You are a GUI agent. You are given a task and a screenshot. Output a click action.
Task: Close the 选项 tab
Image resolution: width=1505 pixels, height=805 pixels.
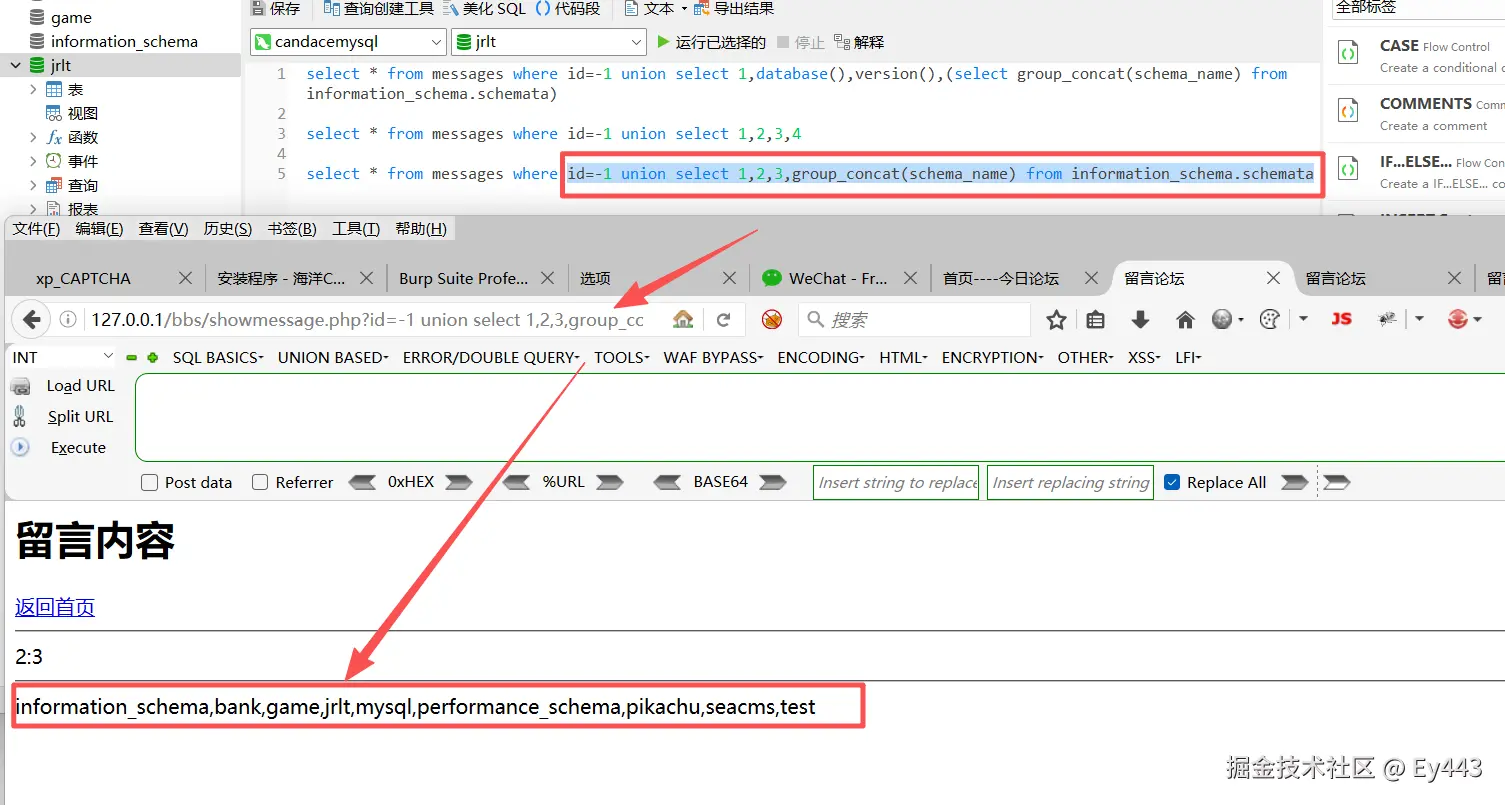[729, 278]
